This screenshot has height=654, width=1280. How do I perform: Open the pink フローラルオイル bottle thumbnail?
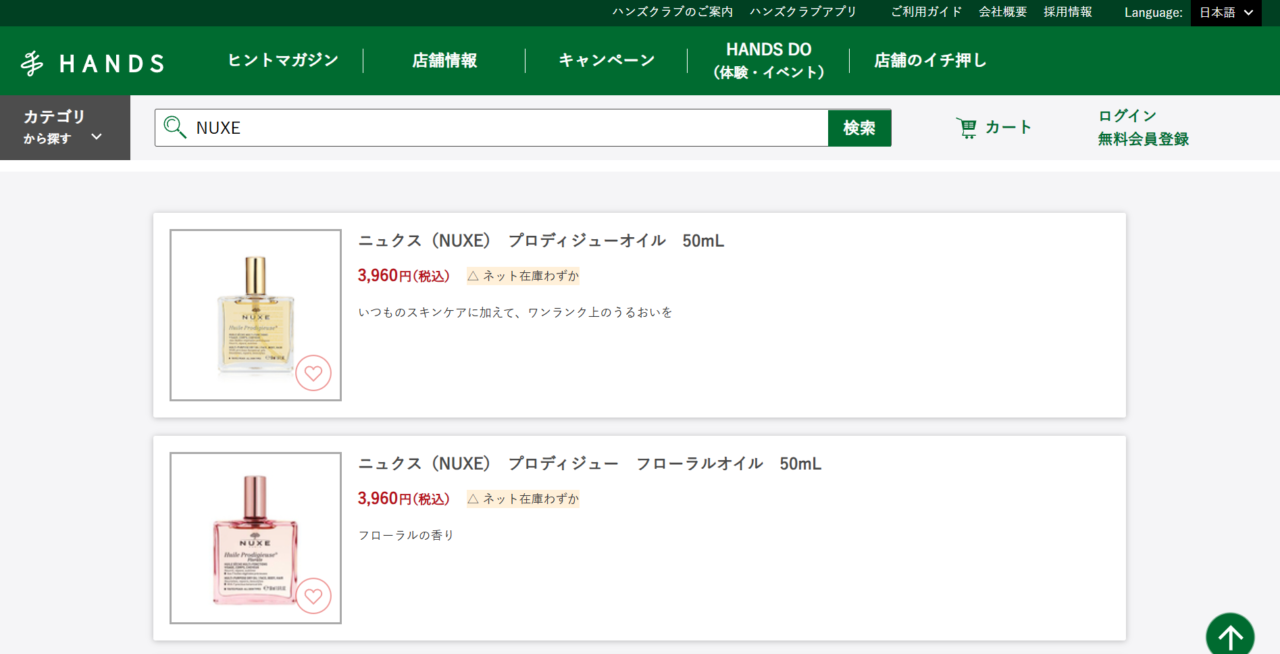tap(255, 538)
